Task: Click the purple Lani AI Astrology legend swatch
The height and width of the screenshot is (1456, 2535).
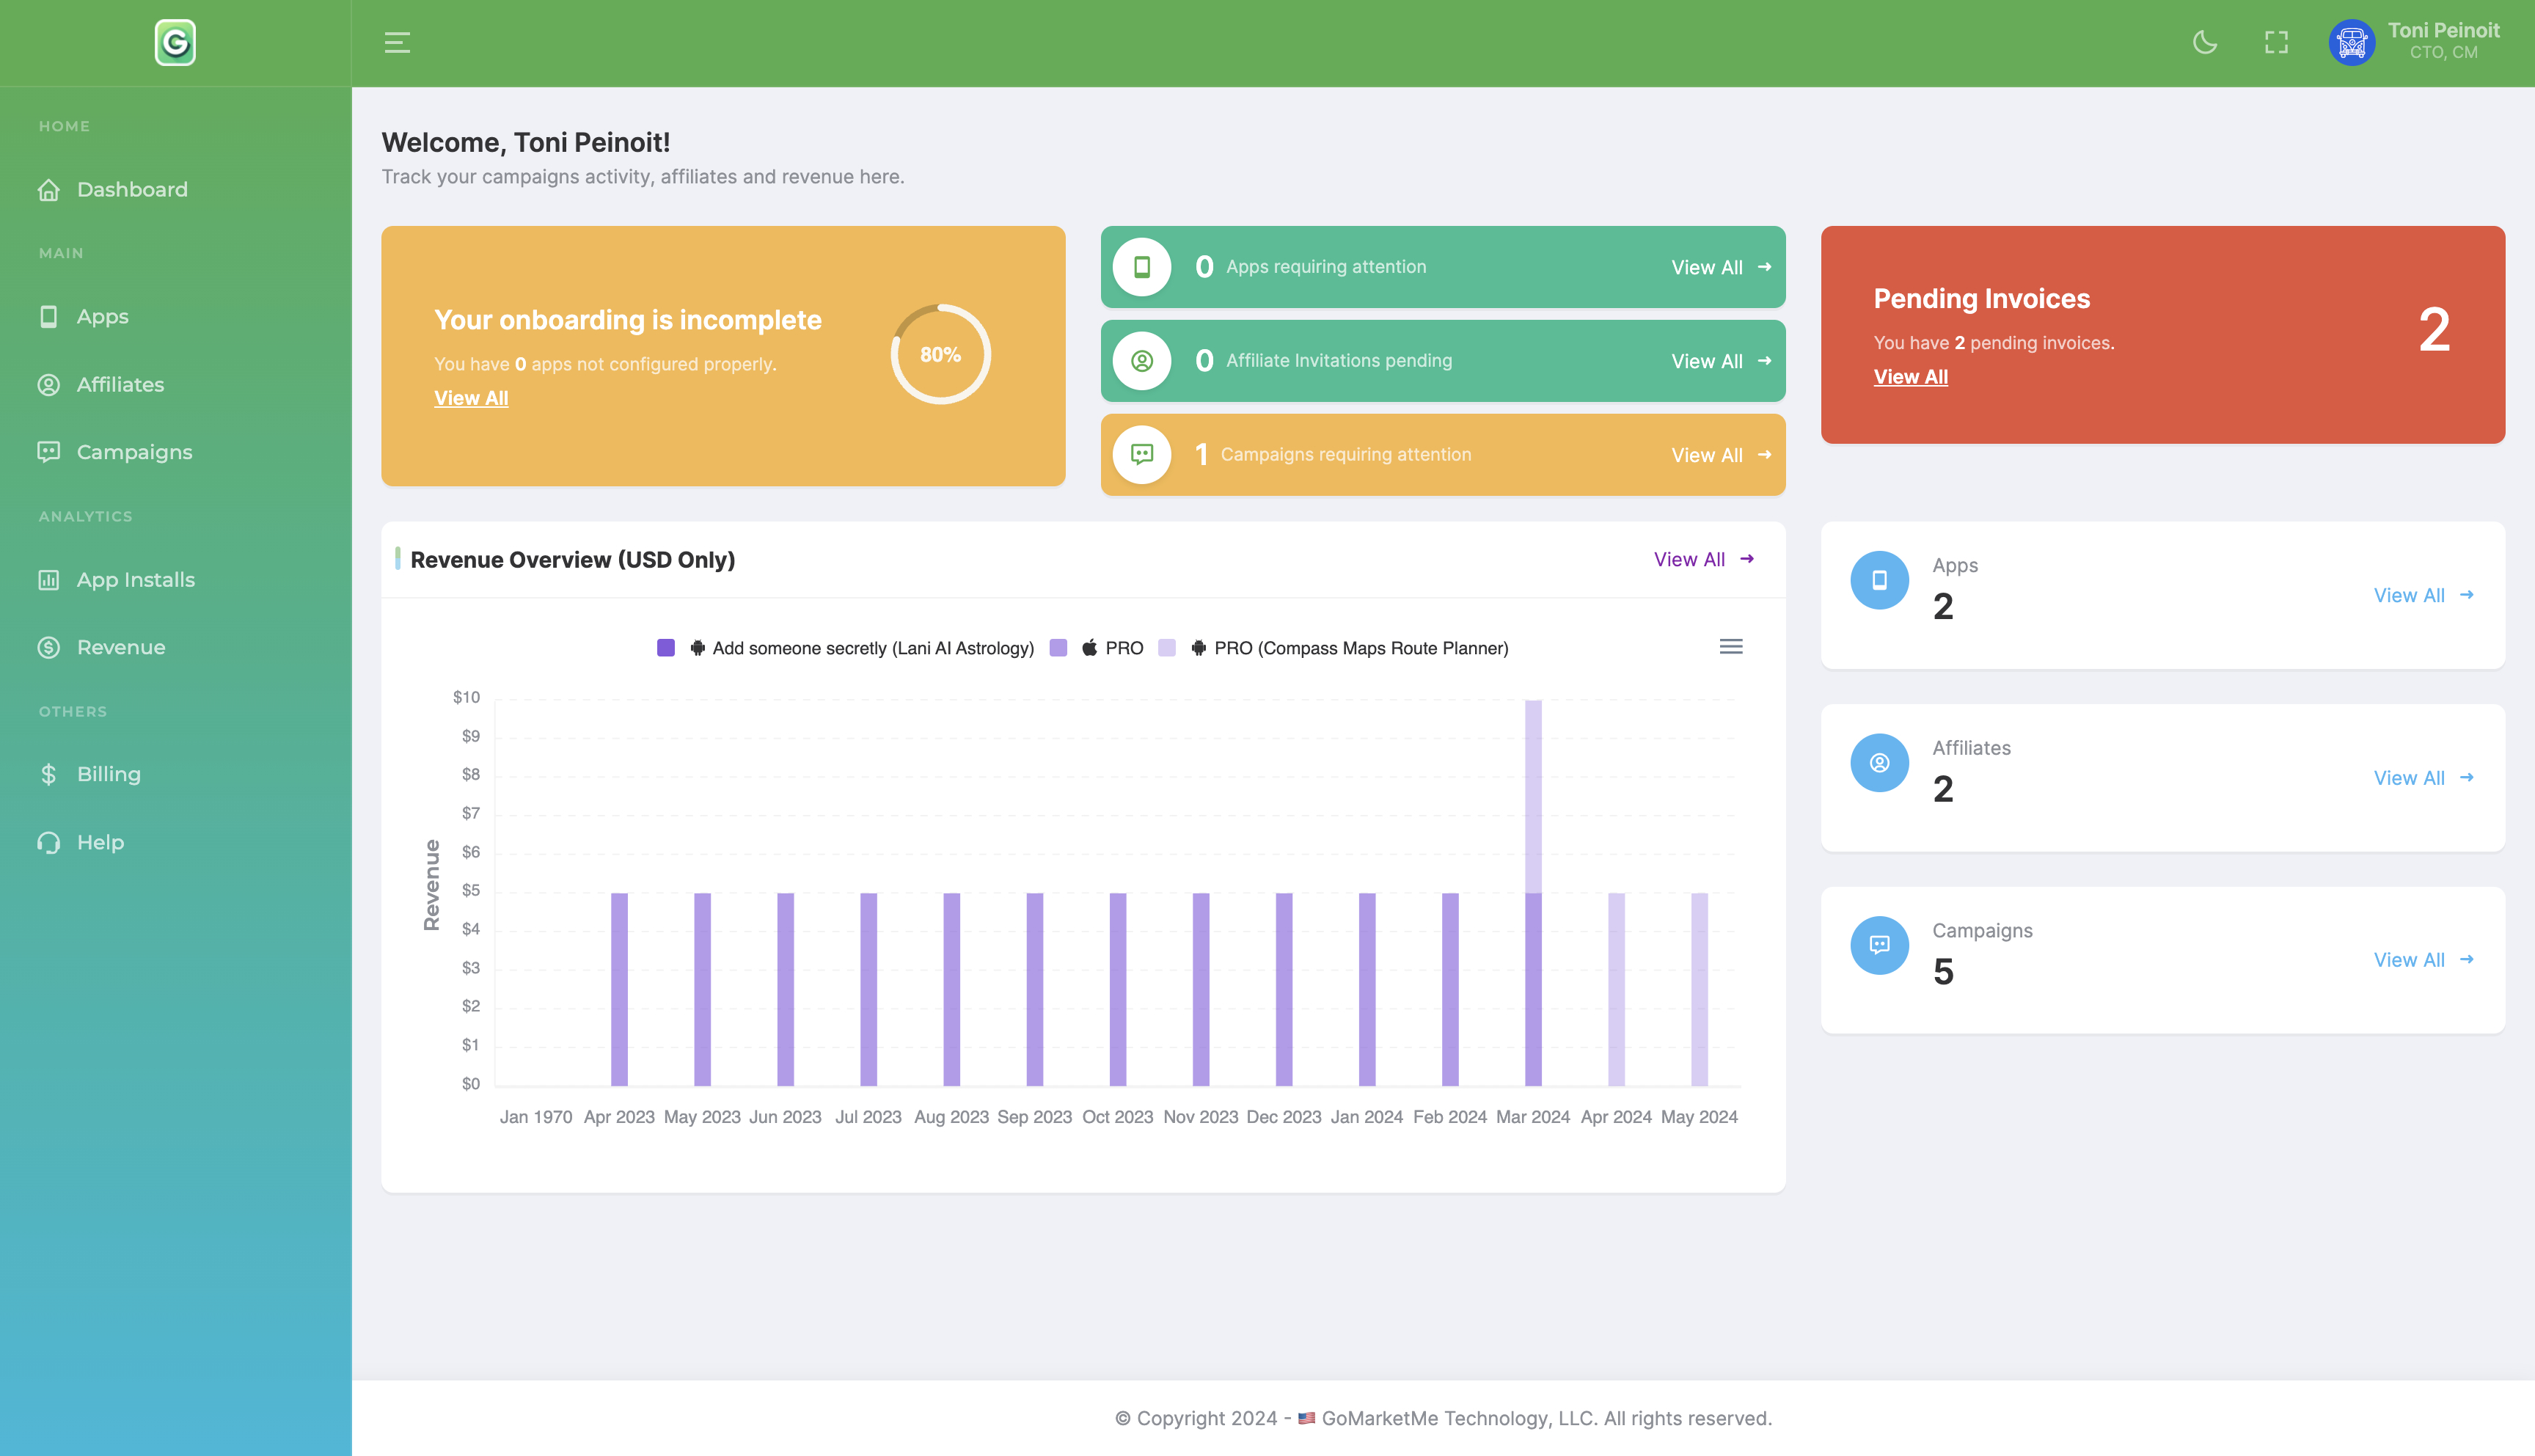Action: click(666, 648)
